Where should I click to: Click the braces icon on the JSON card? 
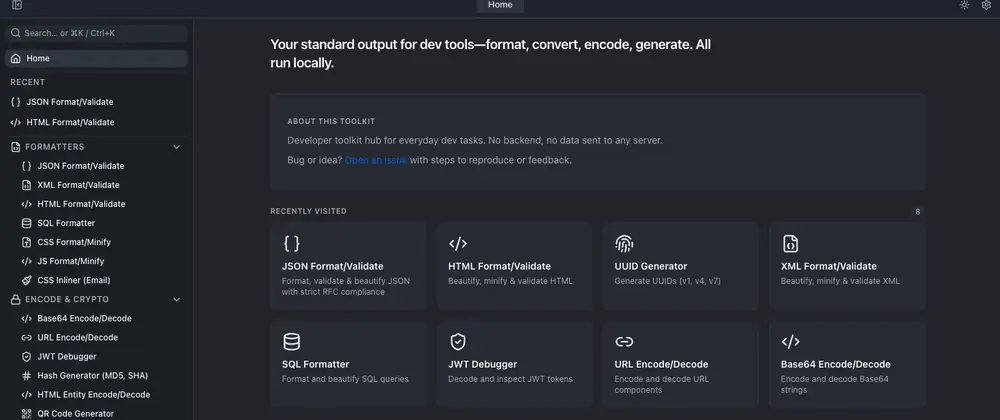(x=291, y=243)
